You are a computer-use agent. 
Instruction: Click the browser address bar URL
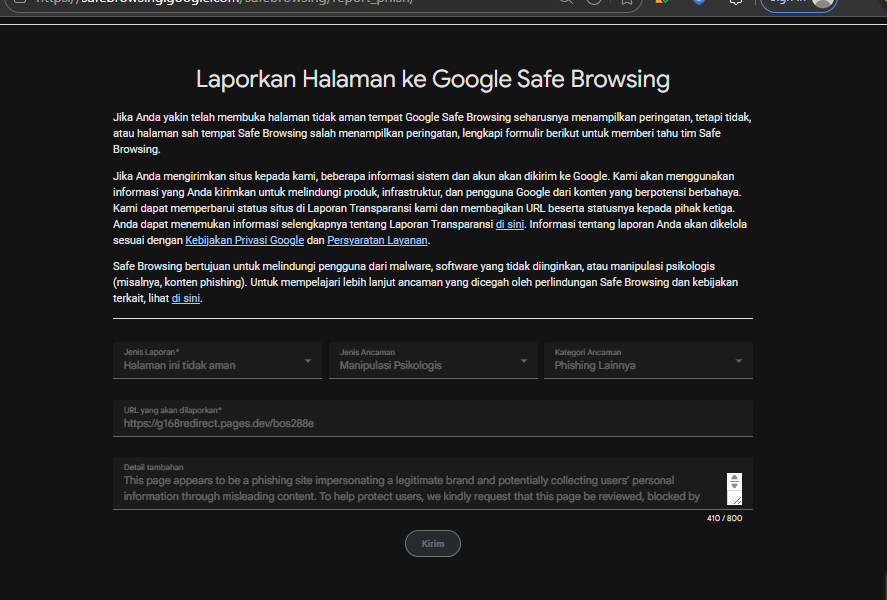[x=223, y=2]
